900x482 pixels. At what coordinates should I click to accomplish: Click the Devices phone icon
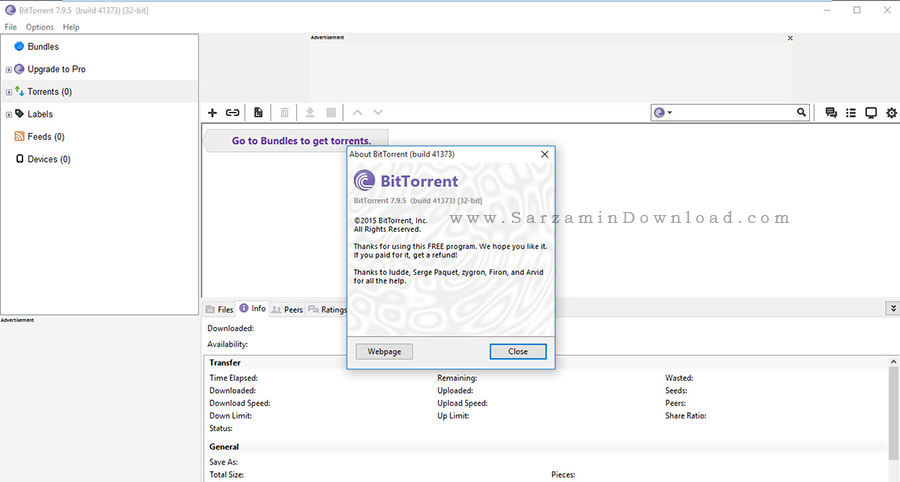[20, 158]
